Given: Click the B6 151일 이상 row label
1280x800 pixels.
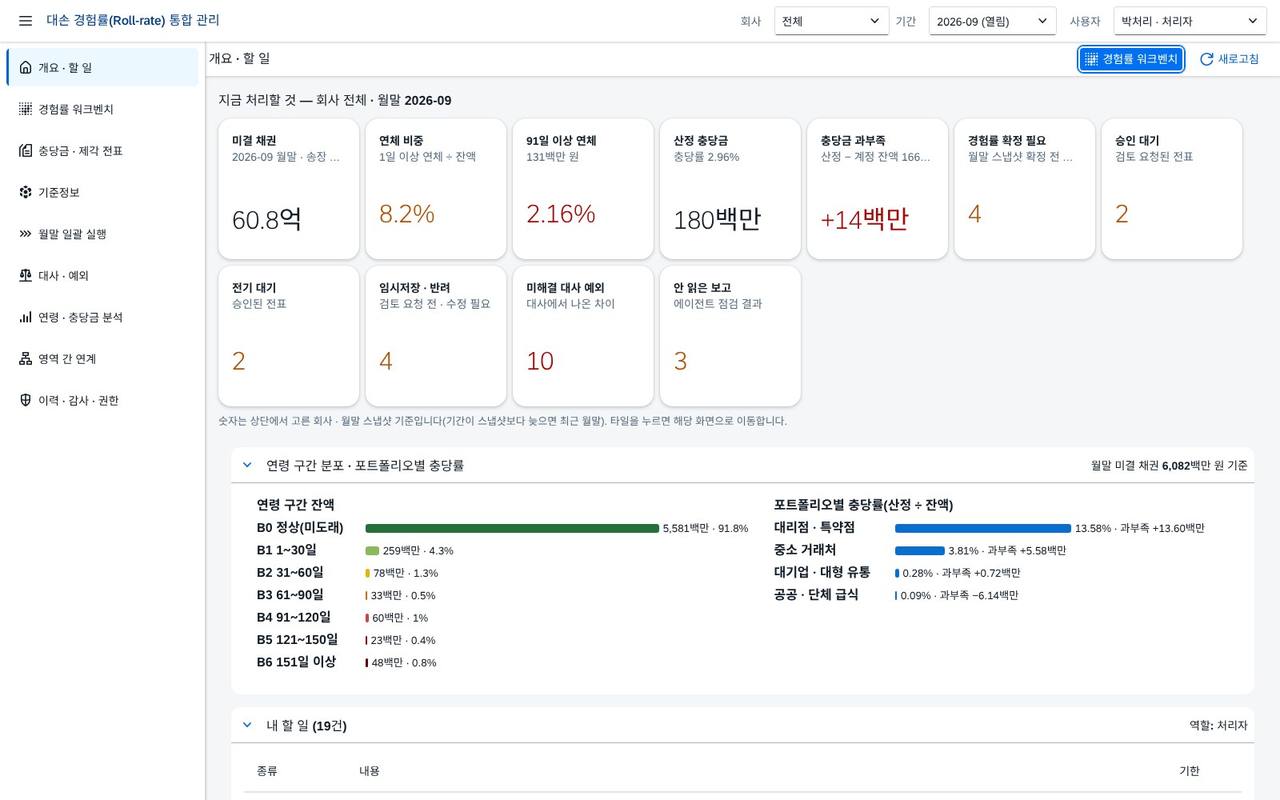Looking at the screenshot, I should point(296,662).
